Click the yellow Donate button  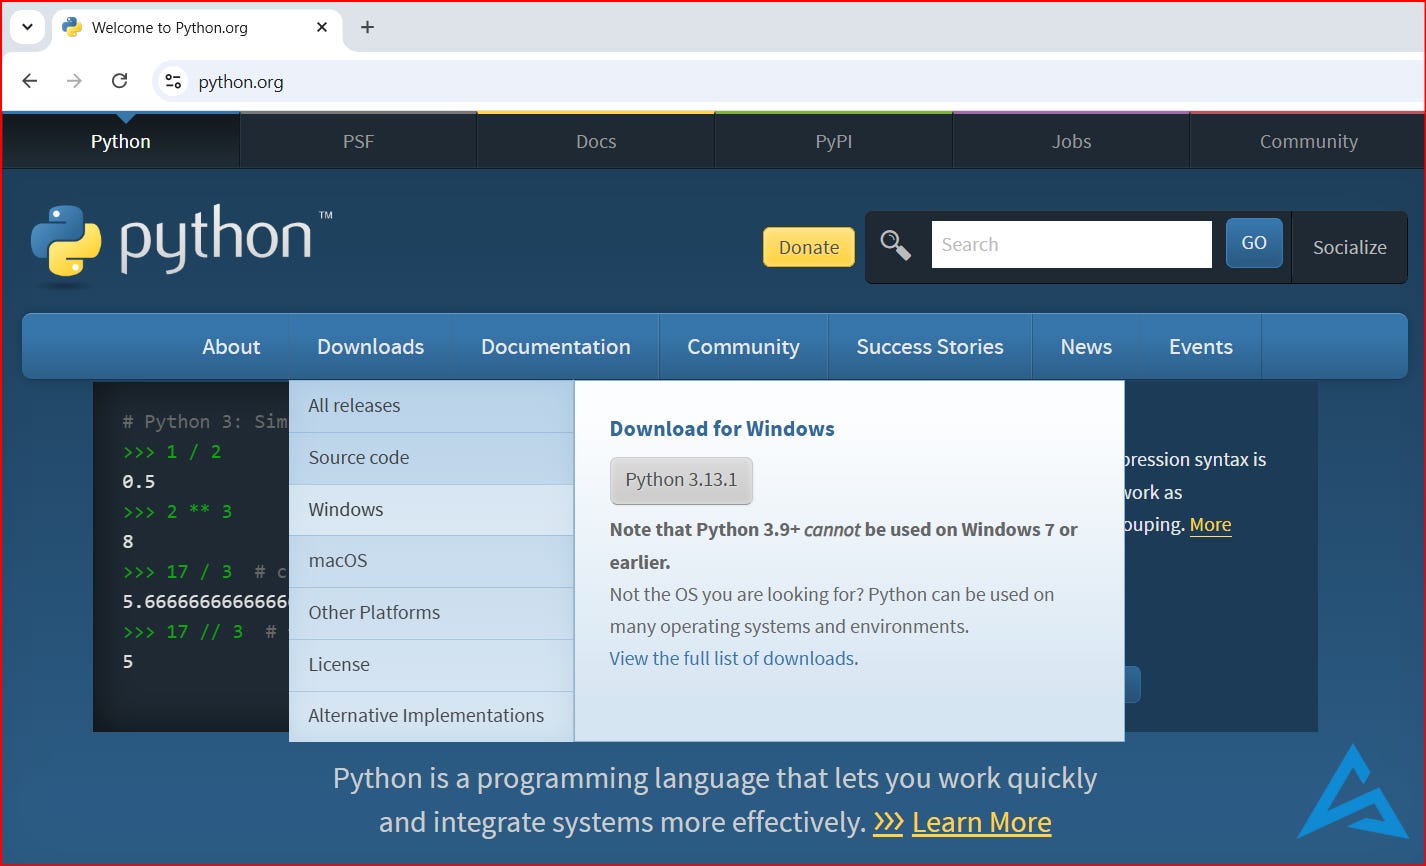(809, 247)
